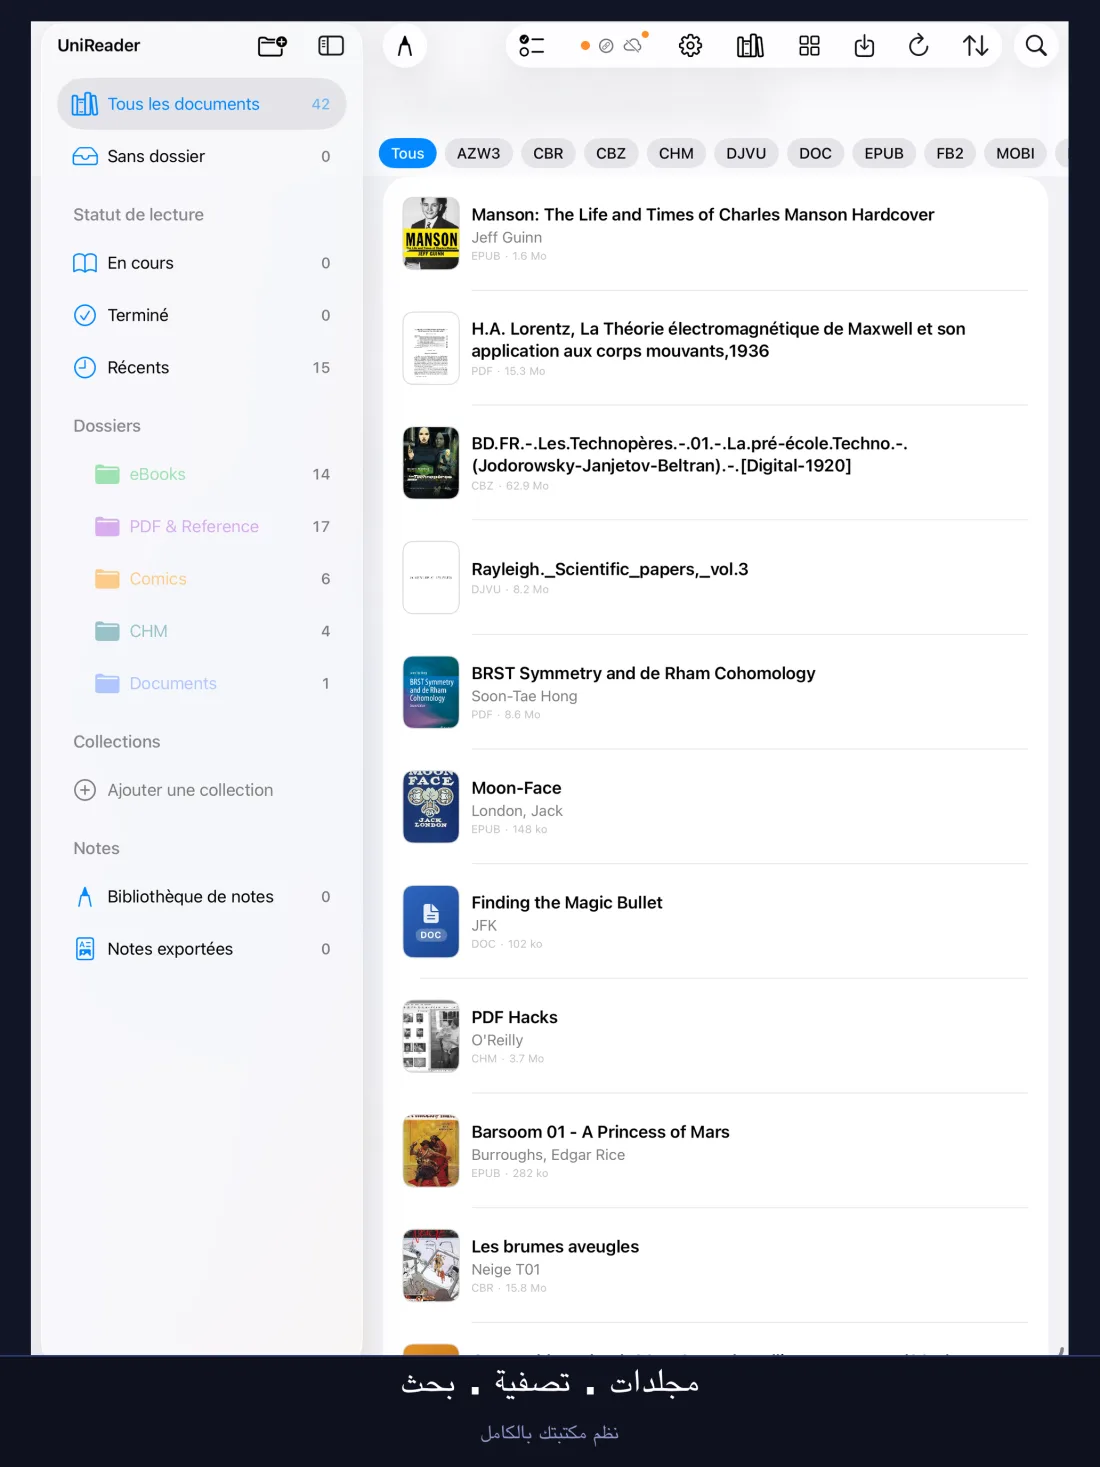
Task: Click the DOC file icon of Magic Bullet
Action: pyautogui.click(x=431, y=921)
